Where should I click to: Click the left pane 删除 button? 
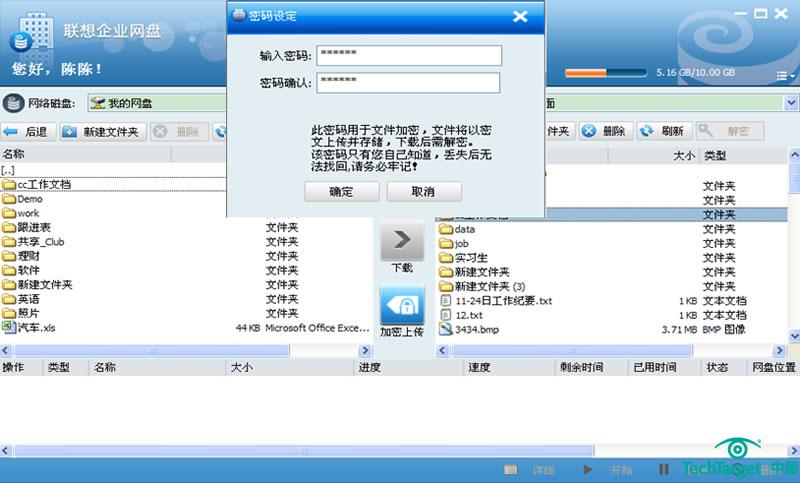tap(180, 132)
